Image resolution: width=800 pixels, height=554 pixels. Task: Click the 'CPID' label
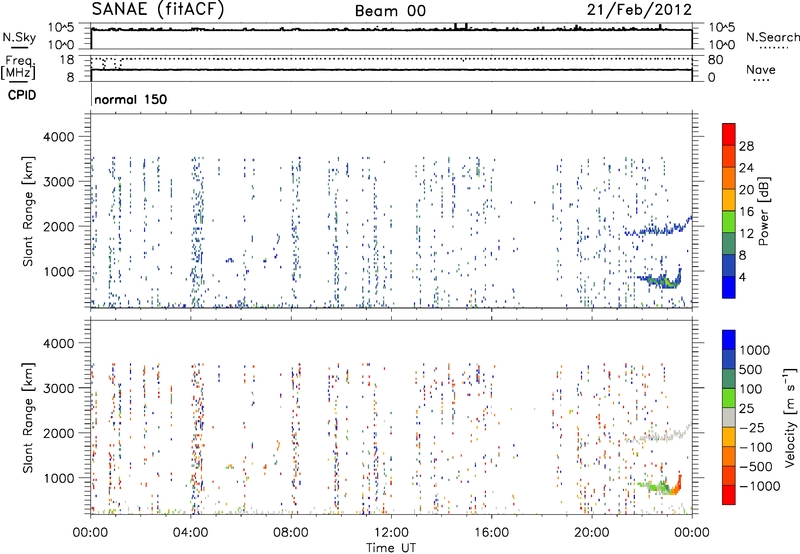click(x=22, y=95)
